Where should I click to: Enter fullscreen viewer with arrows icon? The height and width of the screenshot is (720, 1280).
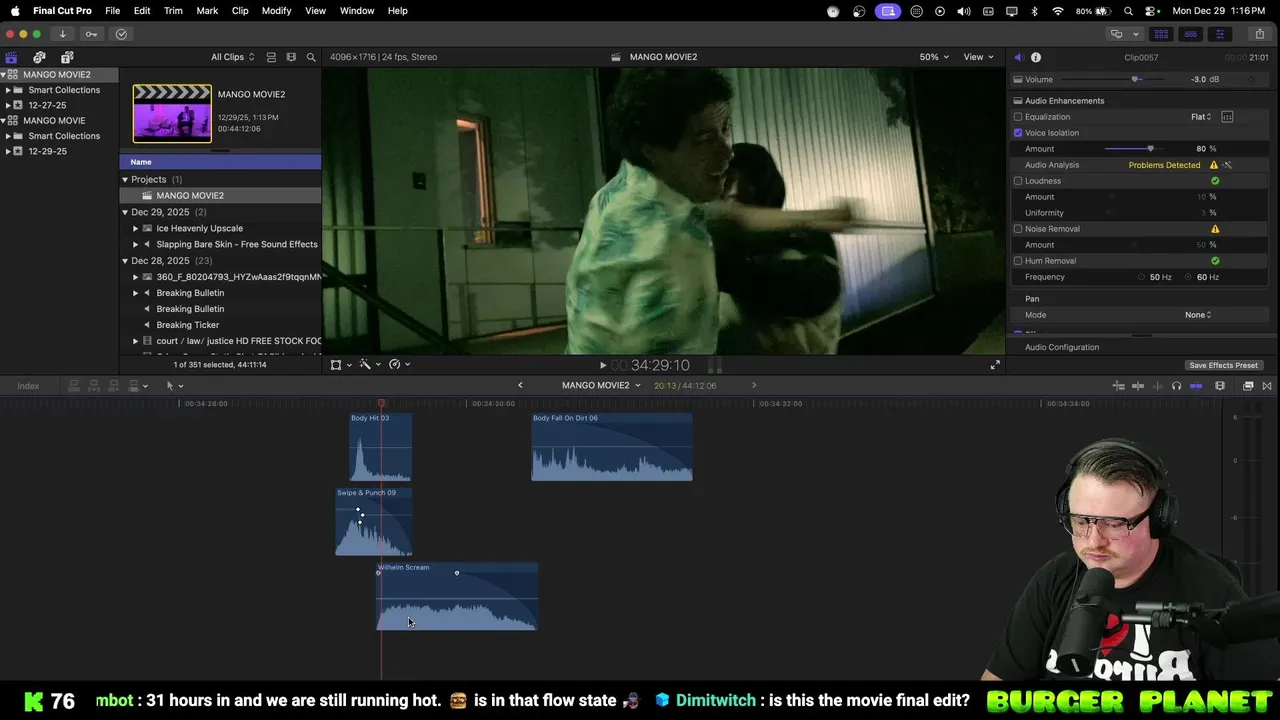995,365
